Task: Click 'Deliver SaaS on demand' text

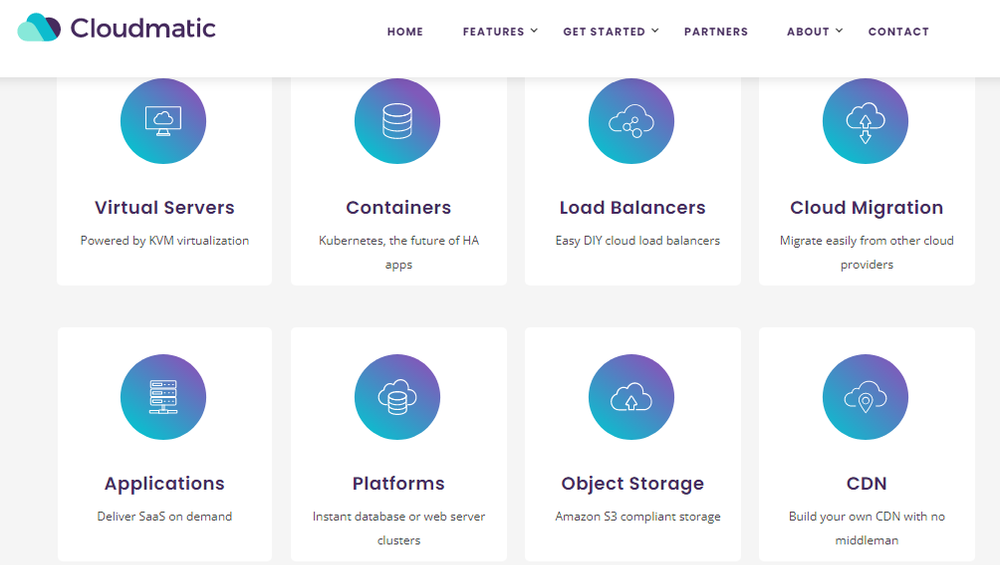Action: pos(165,517)
